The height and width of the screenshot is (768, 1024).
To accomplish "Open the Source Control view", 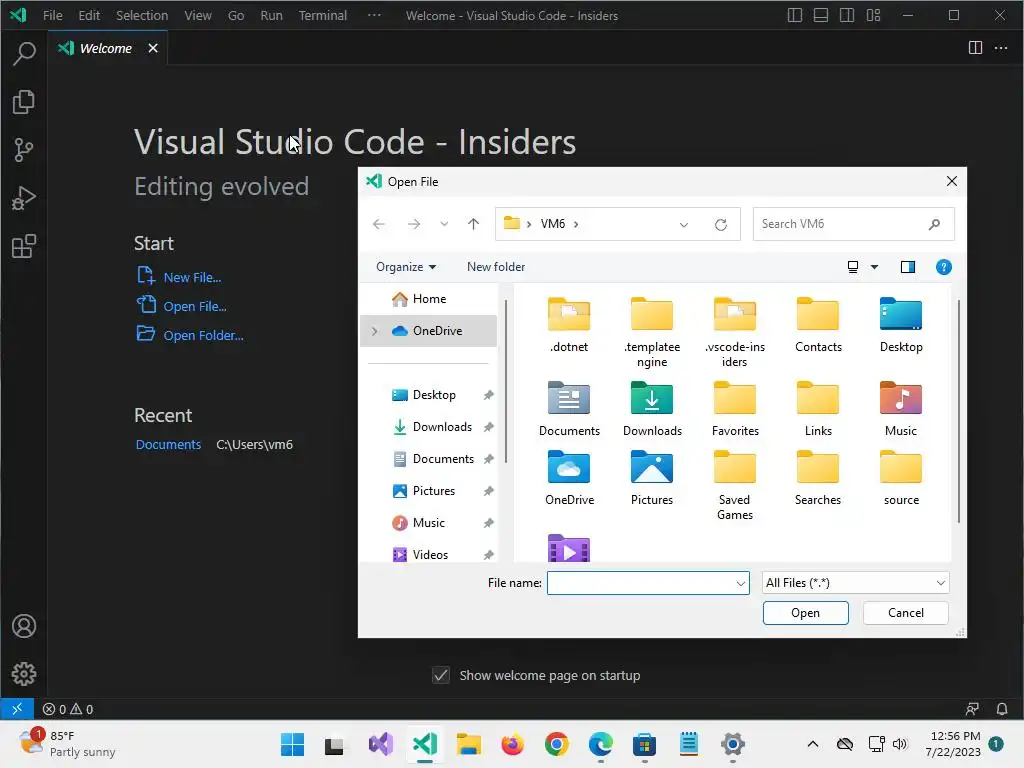I will pos(24,150).
